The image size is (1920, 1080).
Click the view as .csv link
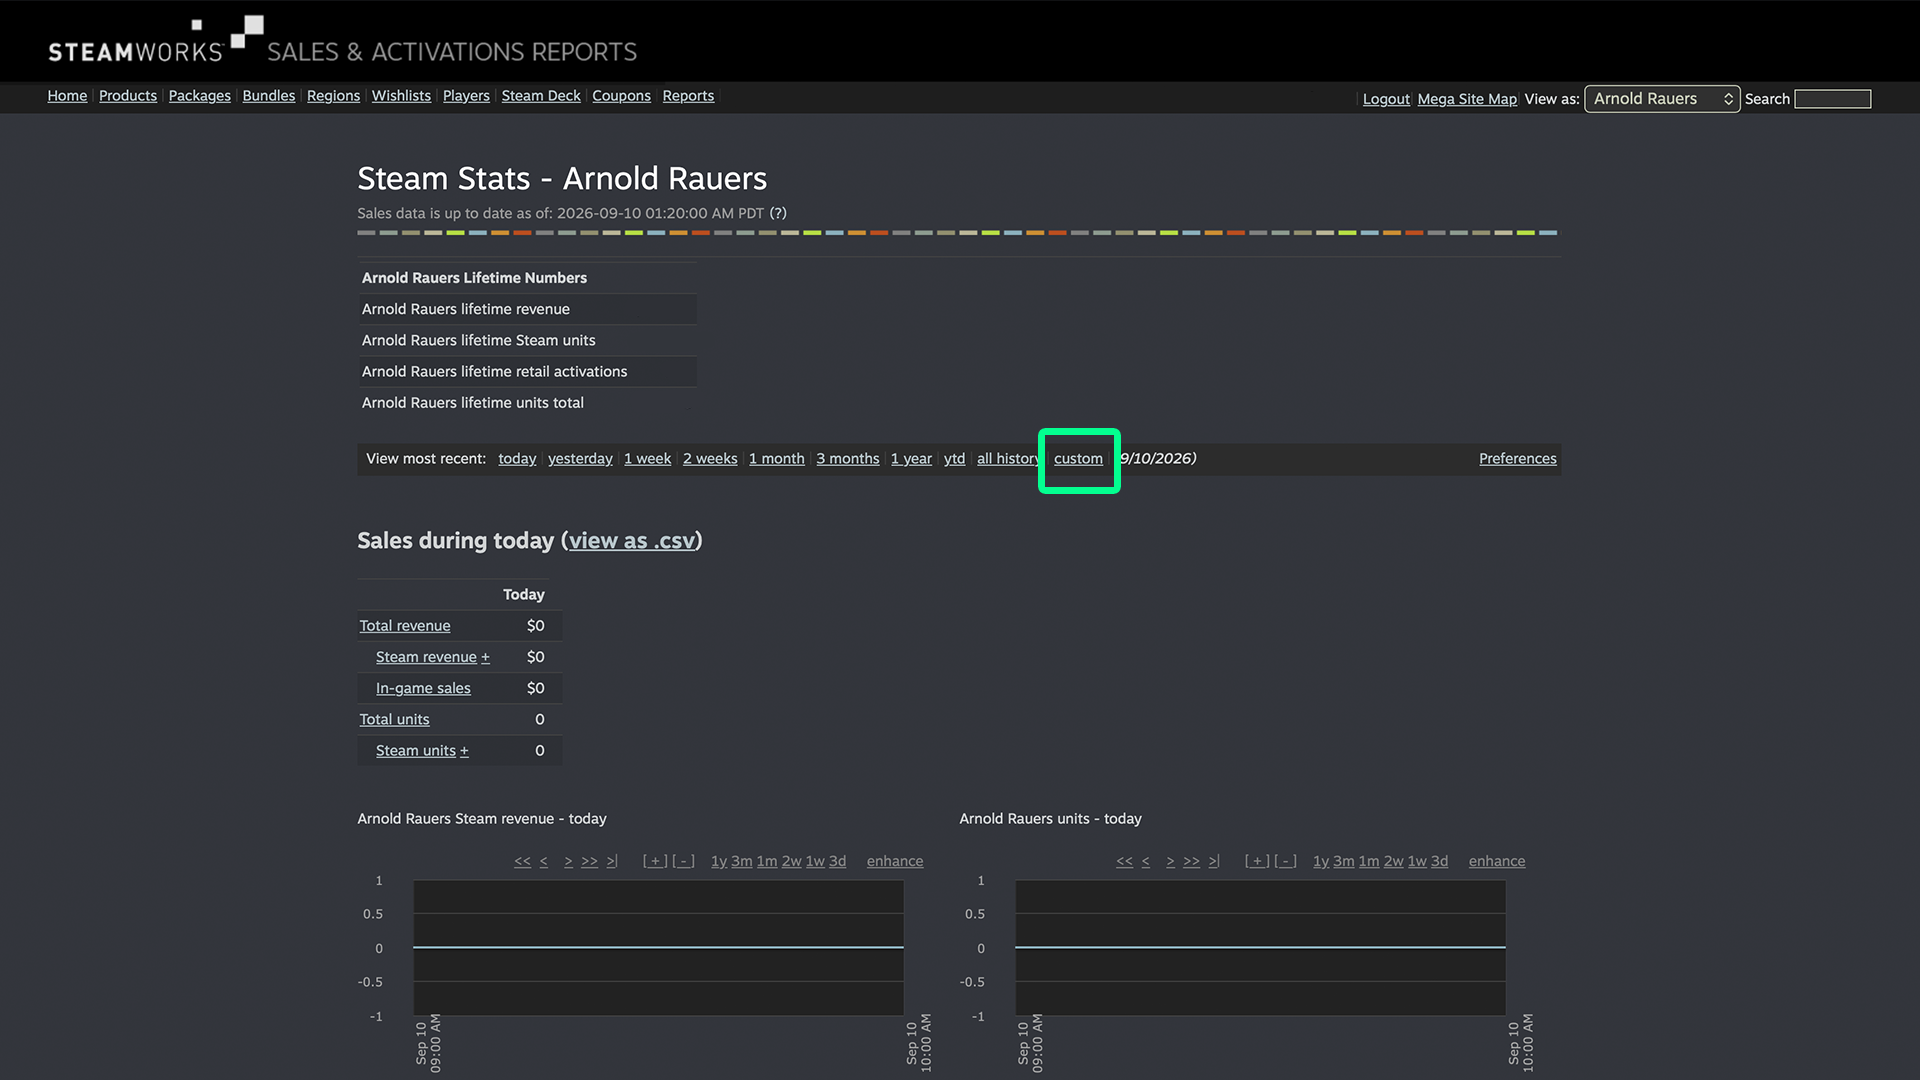[x=631, y=541]
